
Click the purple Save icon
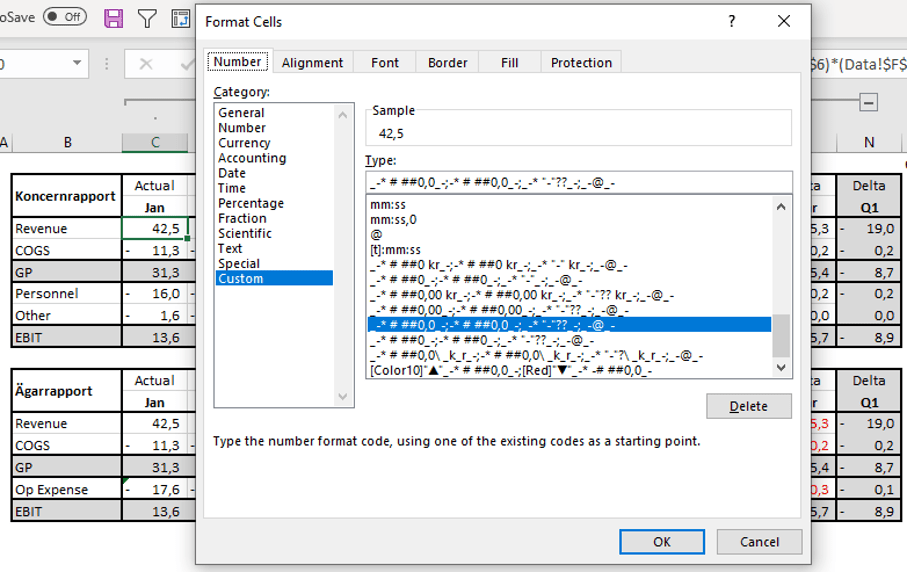(114, 18)
